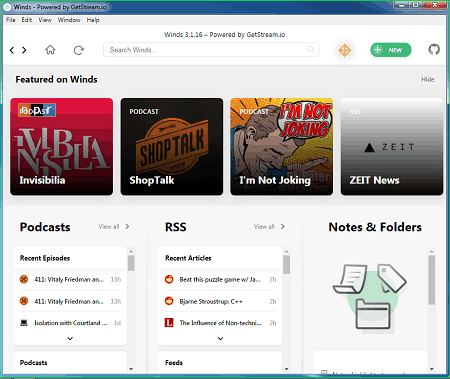This screenshot has height=379, width=450.
Task: Open The Influence of Non-techni... article
Action: click(x=221, y=323)
